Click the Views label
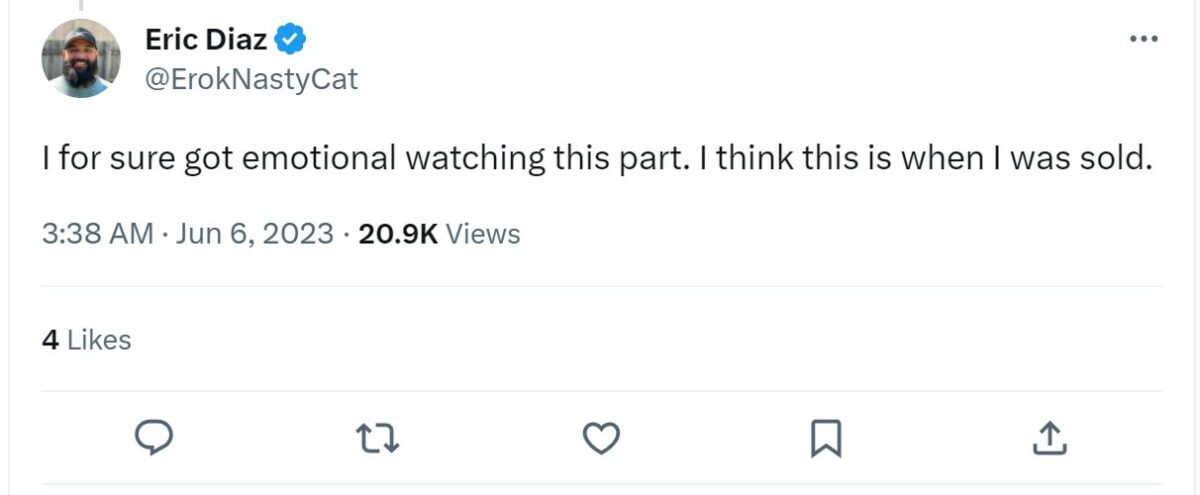 [x=482, y=234]
